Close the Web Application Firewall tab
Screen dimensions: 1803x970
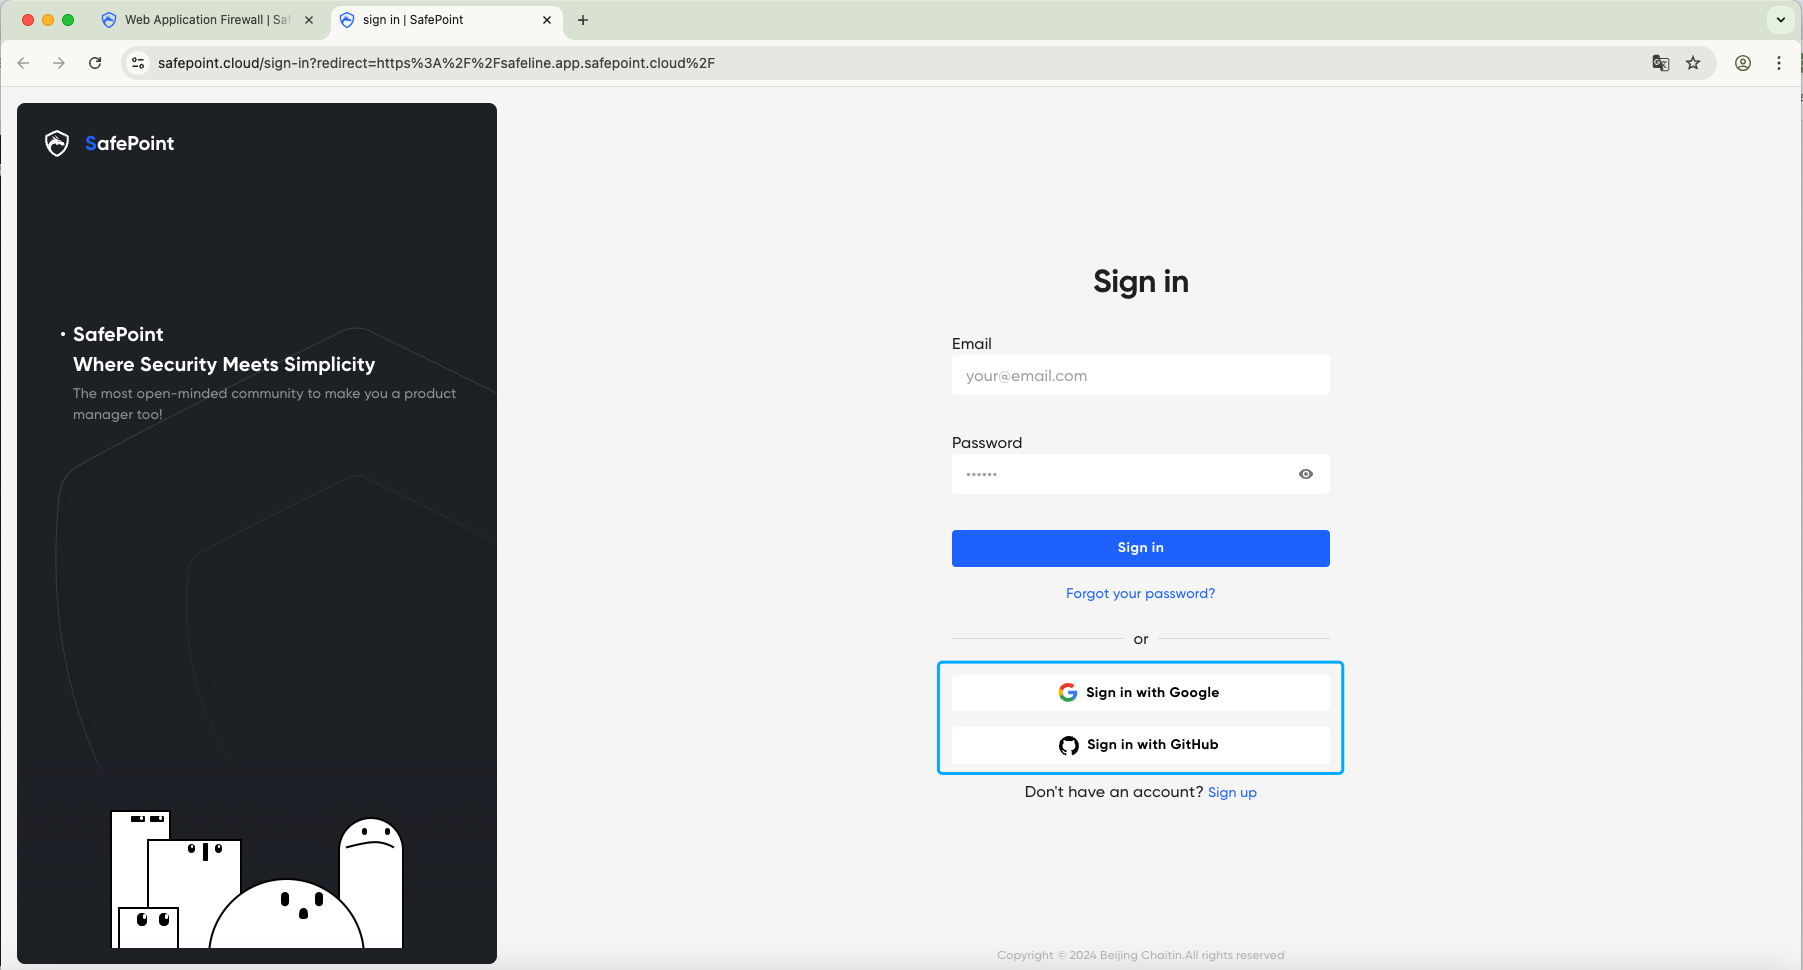tap(309, 20)
